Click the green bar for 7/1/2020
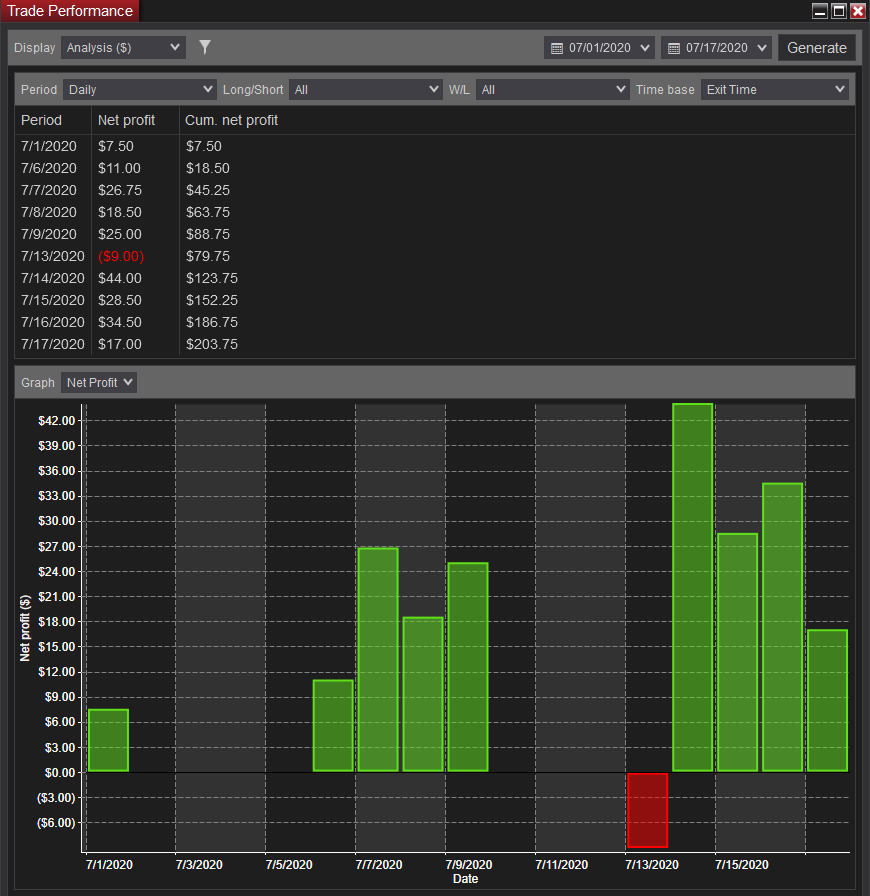Image resolution: width=870 pixels, height=896 pixels. [x=108, y=741]
